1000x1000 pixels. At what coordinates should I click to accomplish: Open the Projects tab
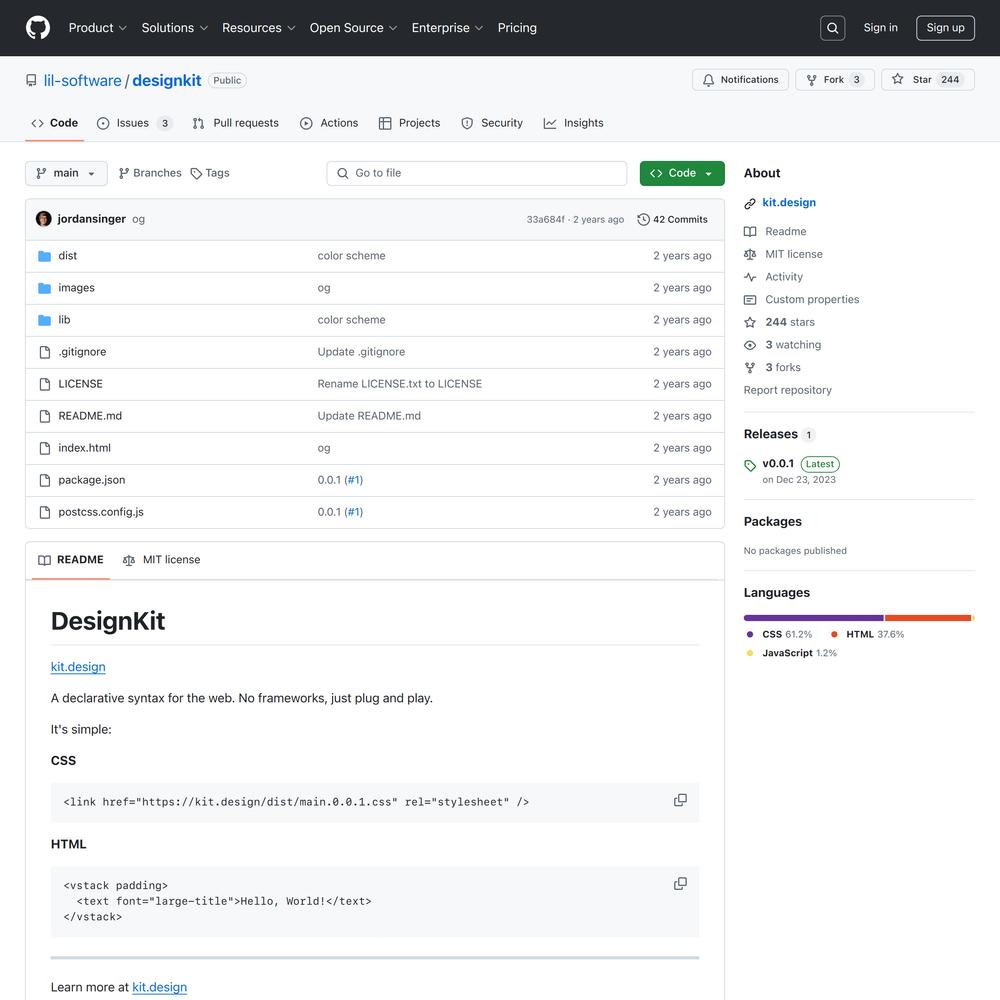pyautogui.click(x=409, y=123)
